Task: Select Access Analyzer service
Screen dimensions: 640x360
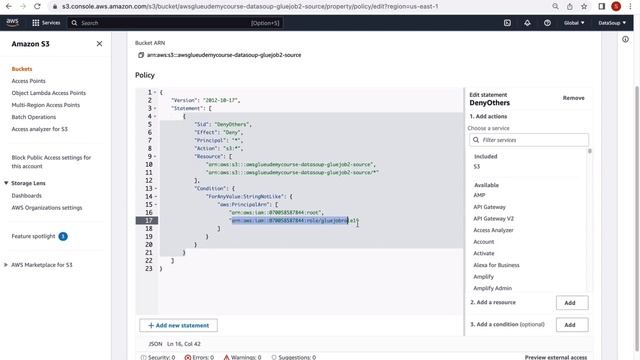Action: pyautogui.click(x=493, y=230)
